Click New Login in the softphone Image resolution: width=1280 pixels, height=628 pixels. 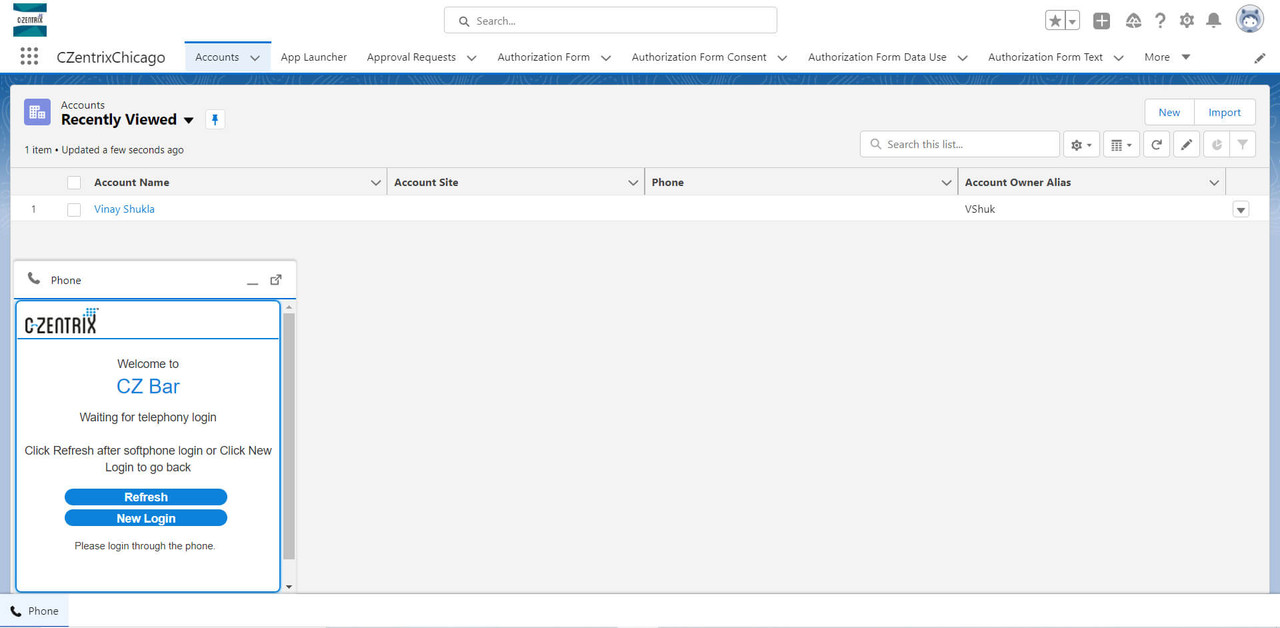click(x=146, y=518)
